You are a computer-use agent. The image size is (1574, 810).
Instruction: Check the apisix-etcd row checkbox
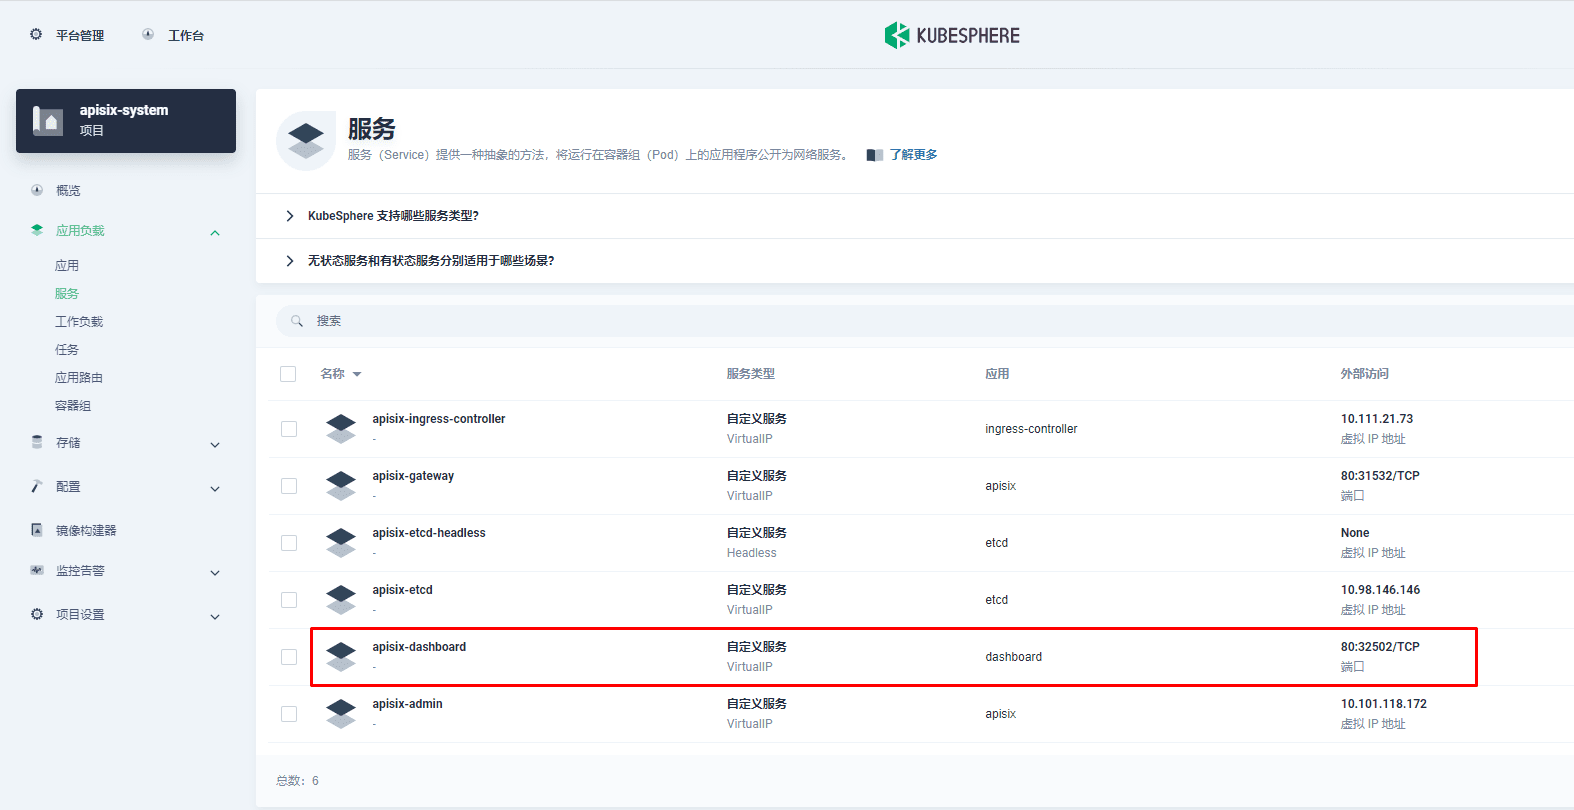pos(289,600)
